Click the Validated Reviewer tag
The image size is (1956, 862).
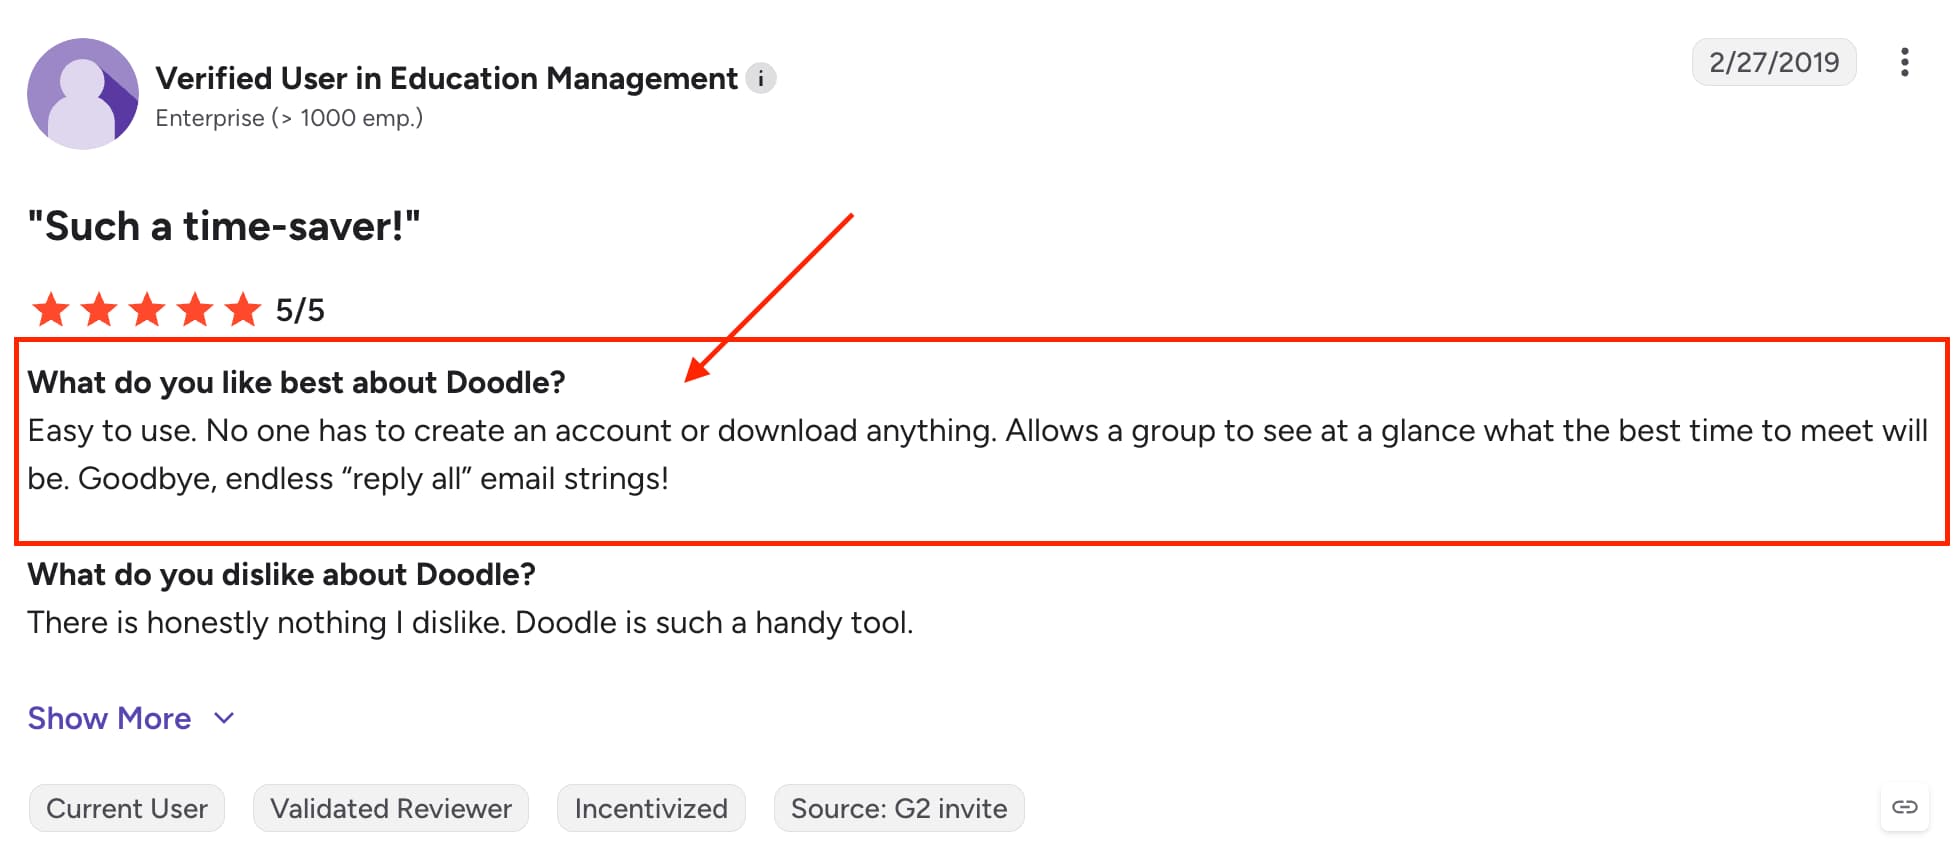[391, 808]
